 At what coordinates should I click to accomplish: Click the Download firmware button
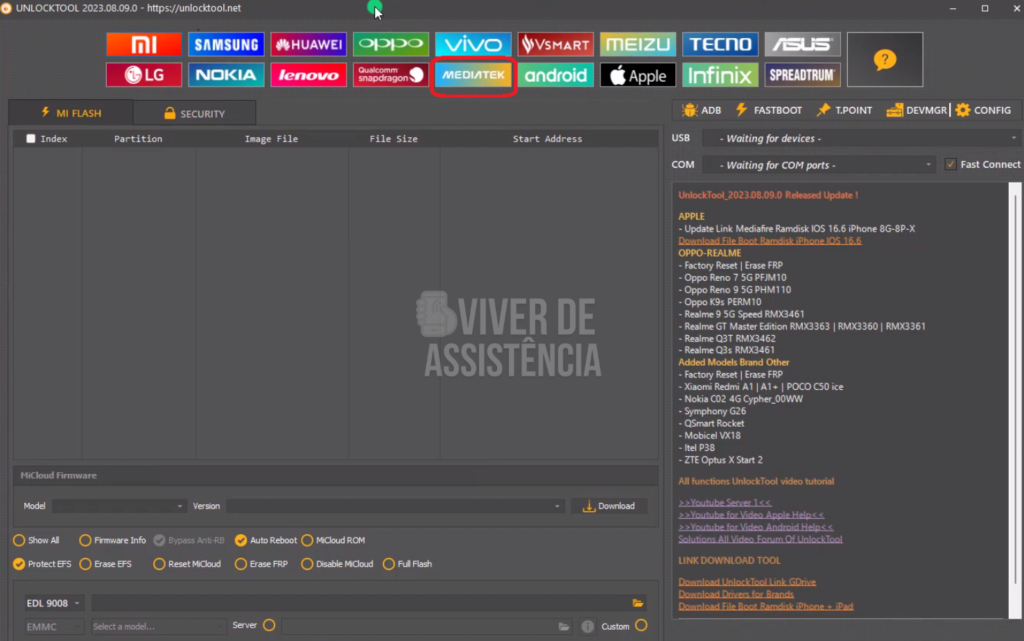click(609, 506)
